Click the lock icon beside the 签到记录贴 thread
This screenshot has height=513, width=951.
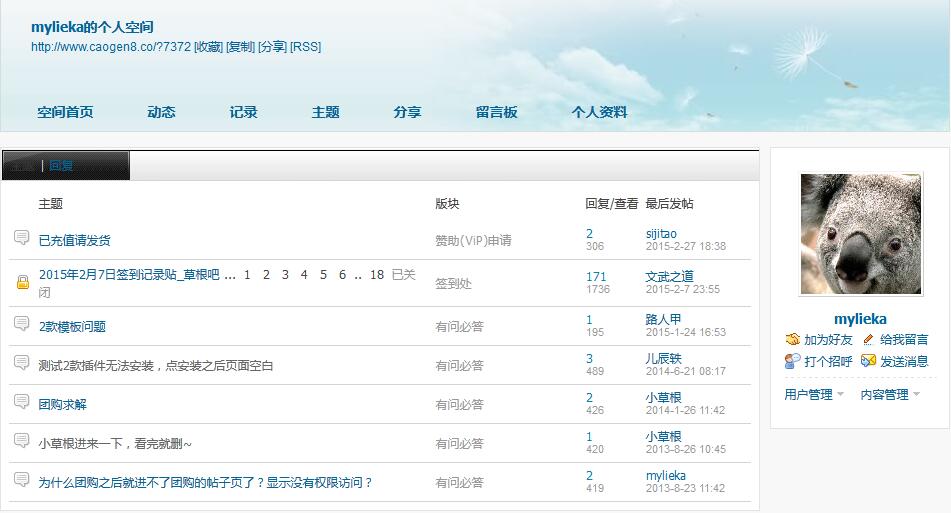(22, 283)
